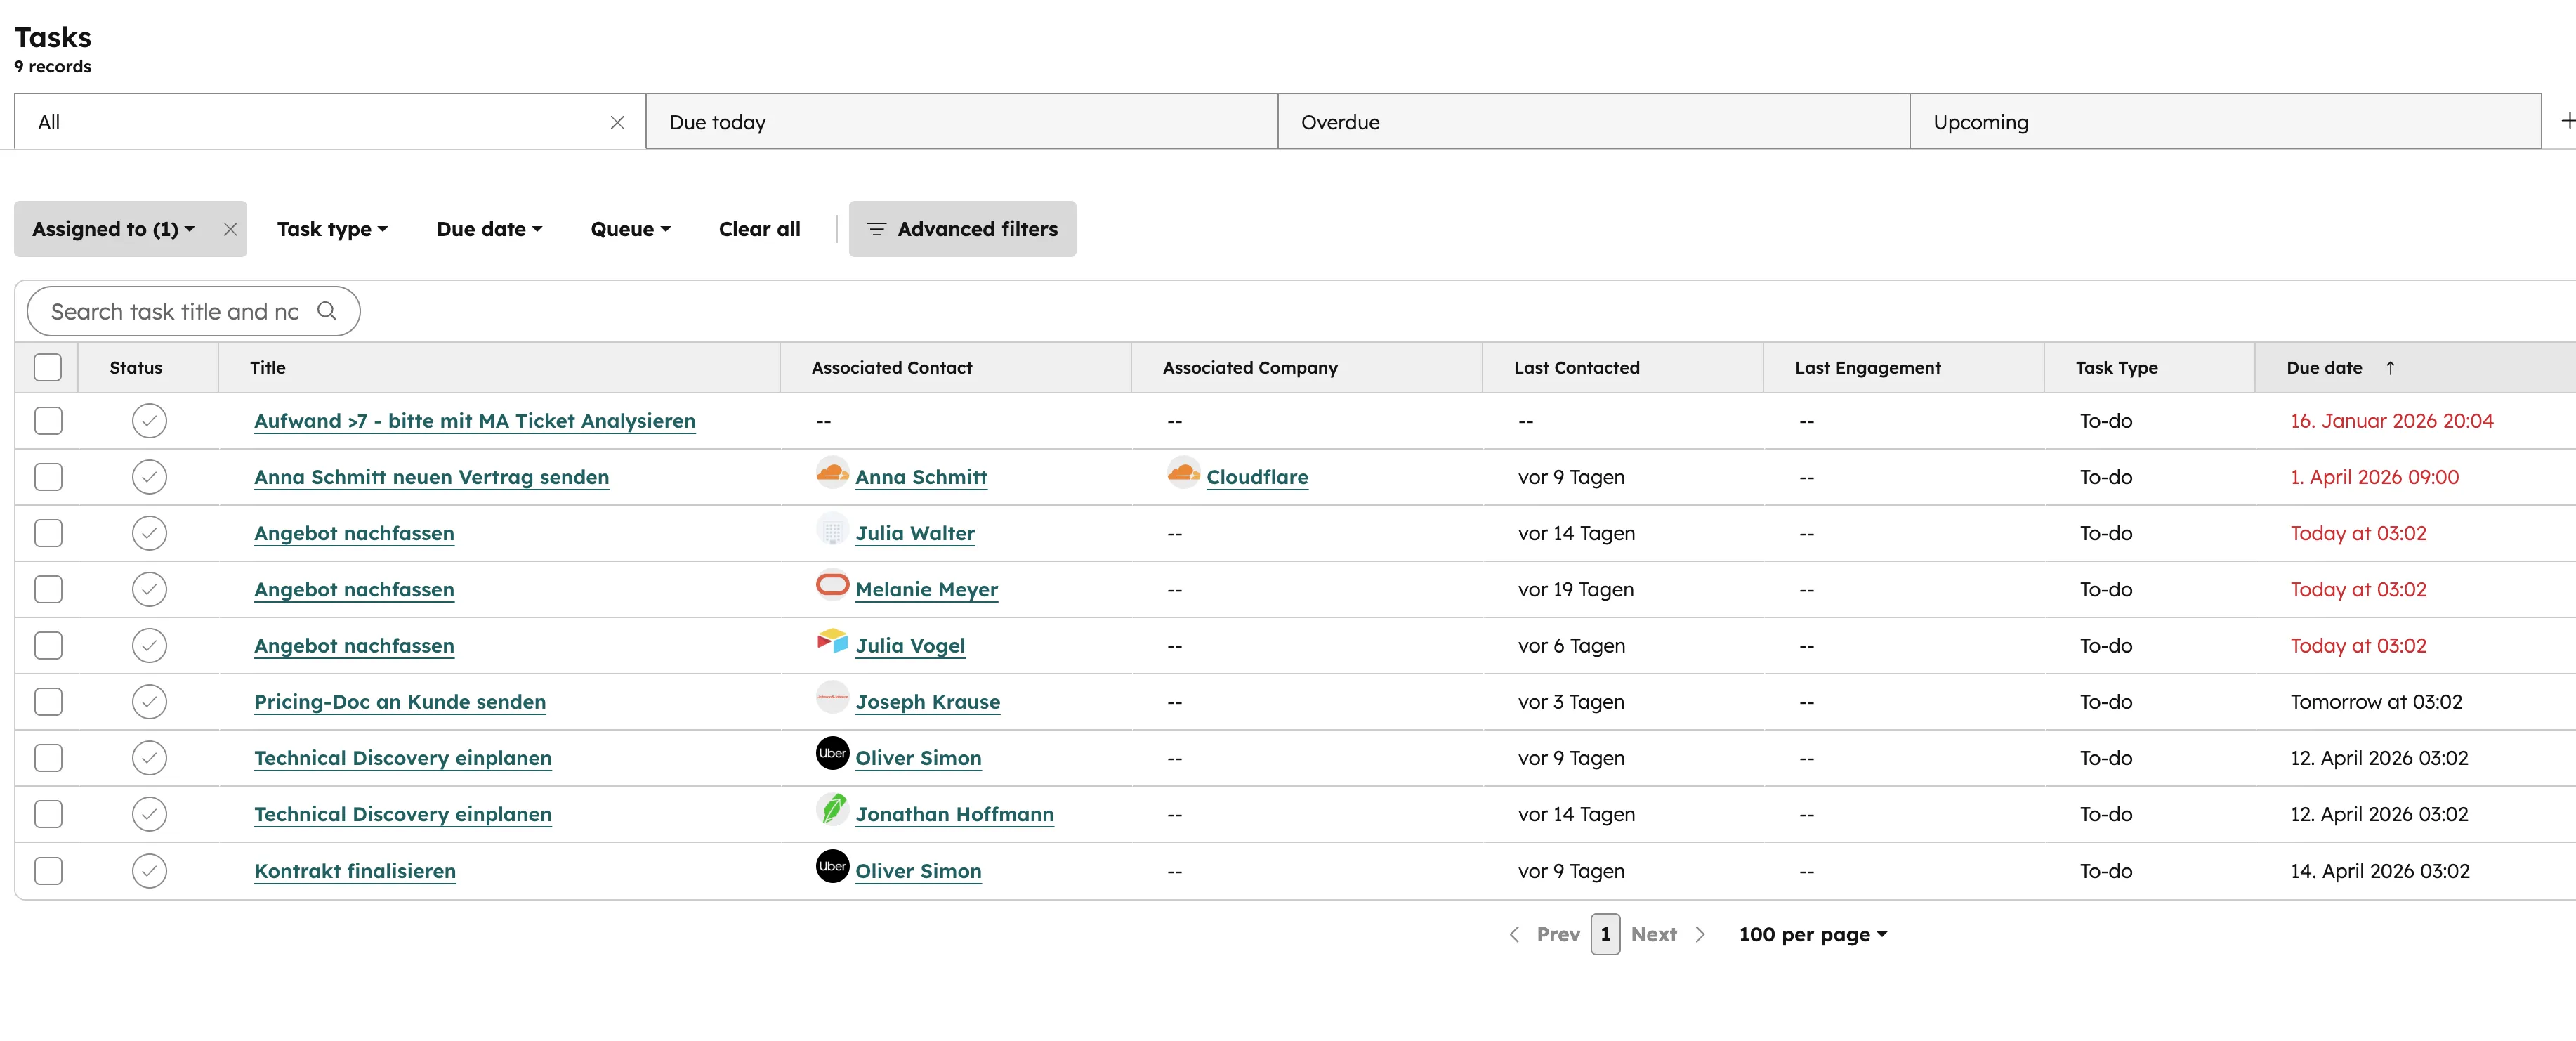Click the Robinhood icon beside Jonathan Hoffmann
Viewport: 2576px width, 1041px height.
[831, 814]
